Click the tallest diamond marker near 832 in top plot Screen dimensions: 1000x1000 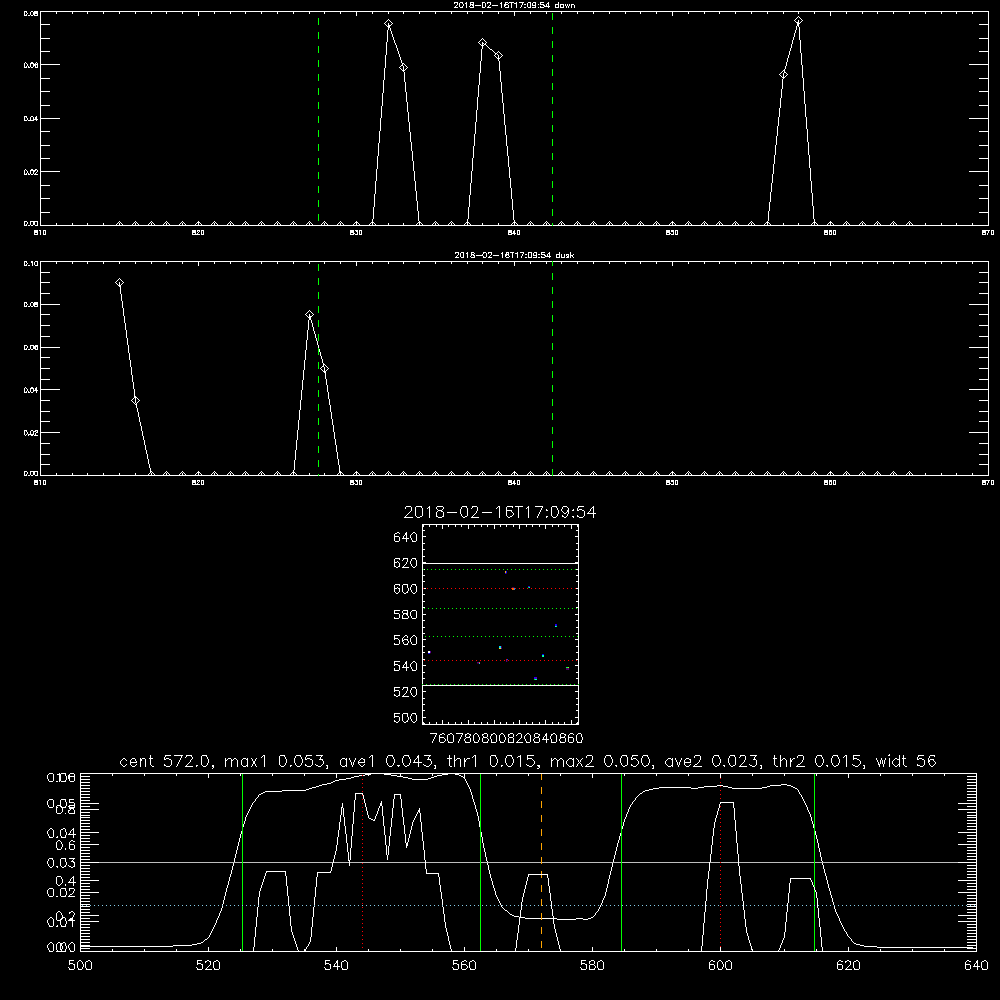[x=388, y=24]
